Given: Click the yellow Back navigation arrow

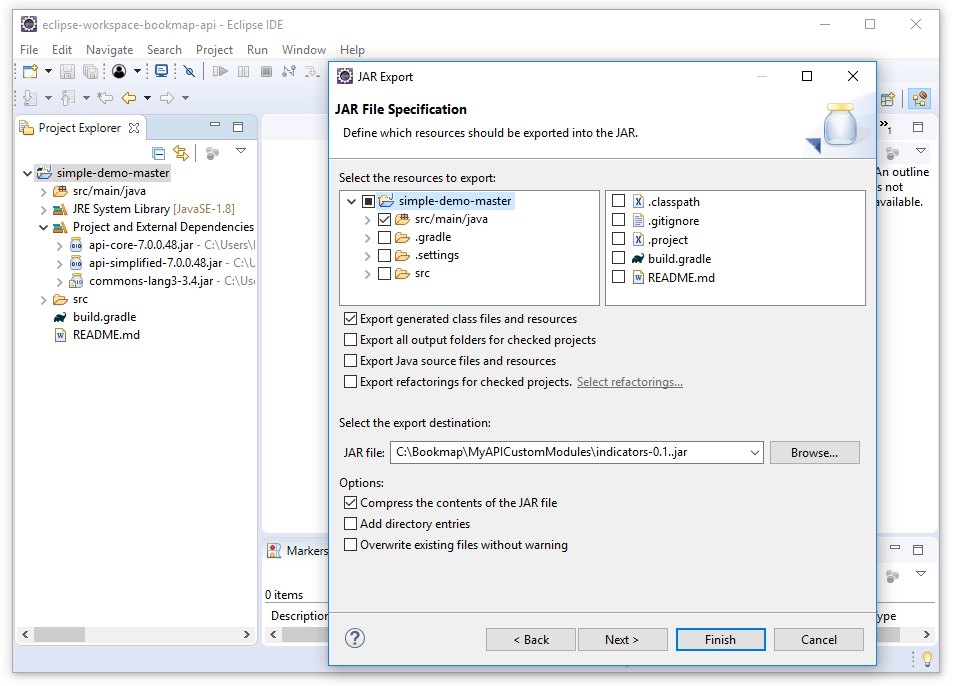Looking at the screenshot, I should pyautogui.click(x=128, y=98).
